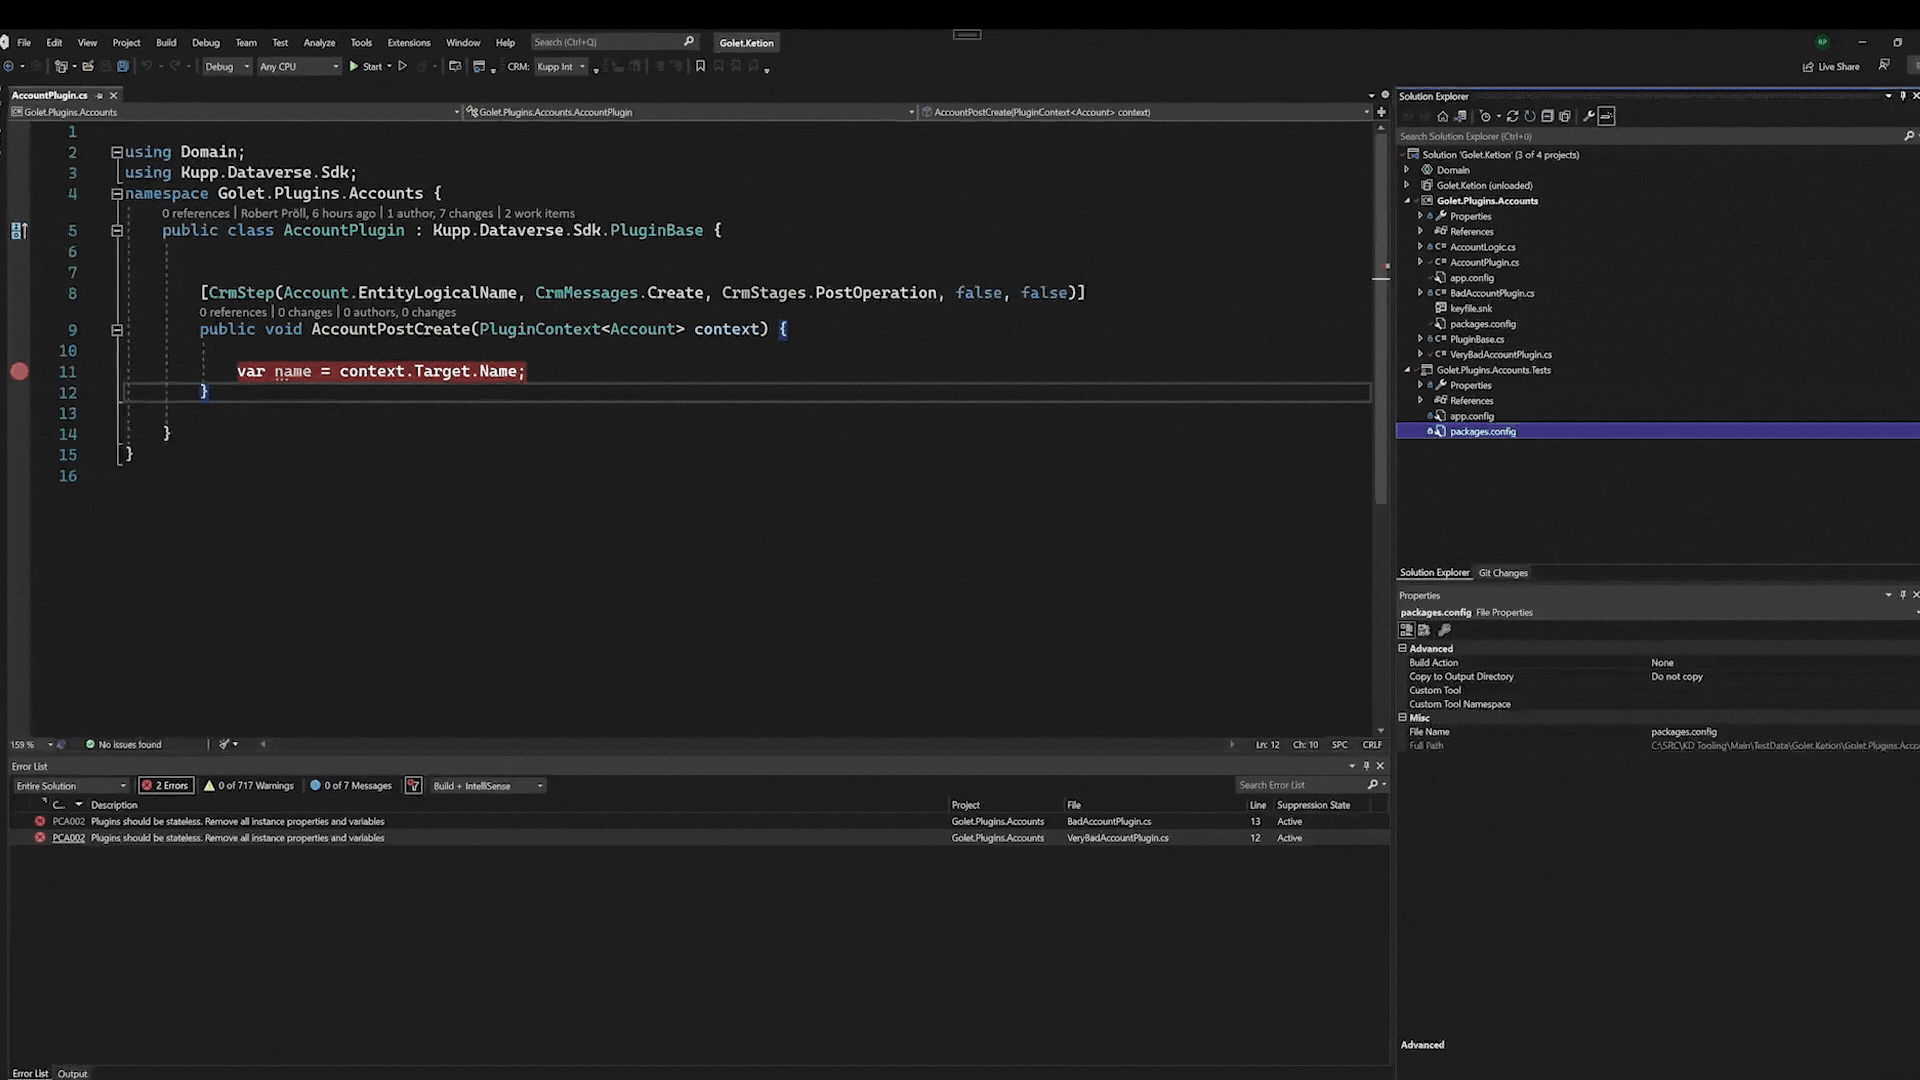
Task: Click the Save All toolbar icon
Action: pyautogui.click(x=123, y=66)
